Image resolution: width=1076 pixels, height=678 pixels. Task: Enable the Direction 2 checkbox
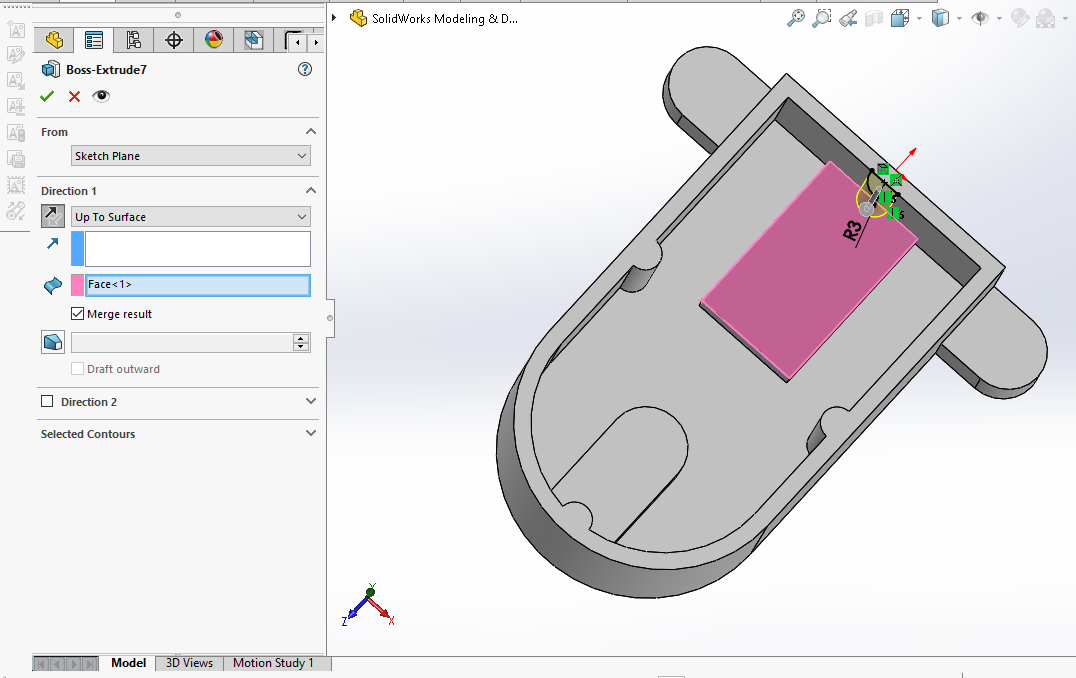(47, 402)
